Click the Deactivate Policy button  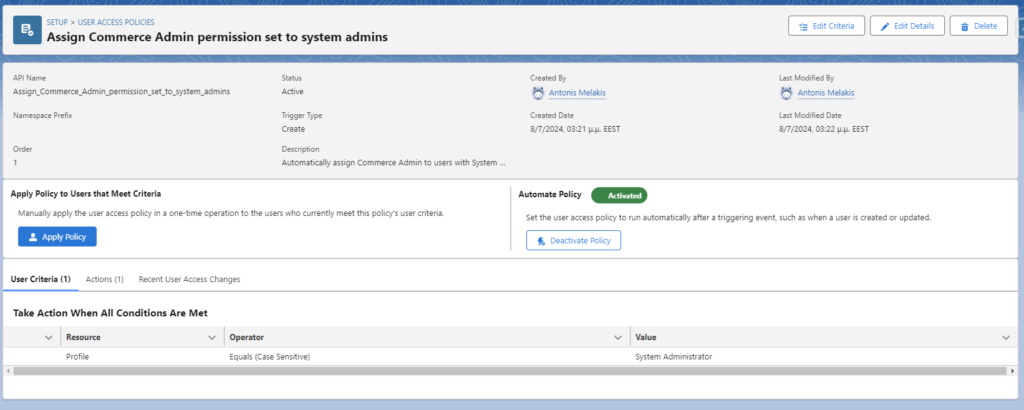(573, 240)
